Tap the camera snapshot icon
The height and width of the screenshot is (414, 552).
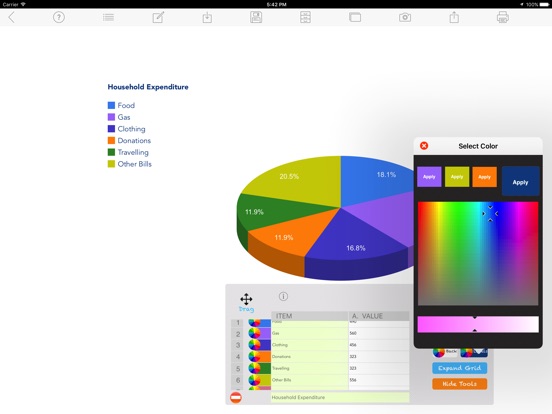point(405,17)
